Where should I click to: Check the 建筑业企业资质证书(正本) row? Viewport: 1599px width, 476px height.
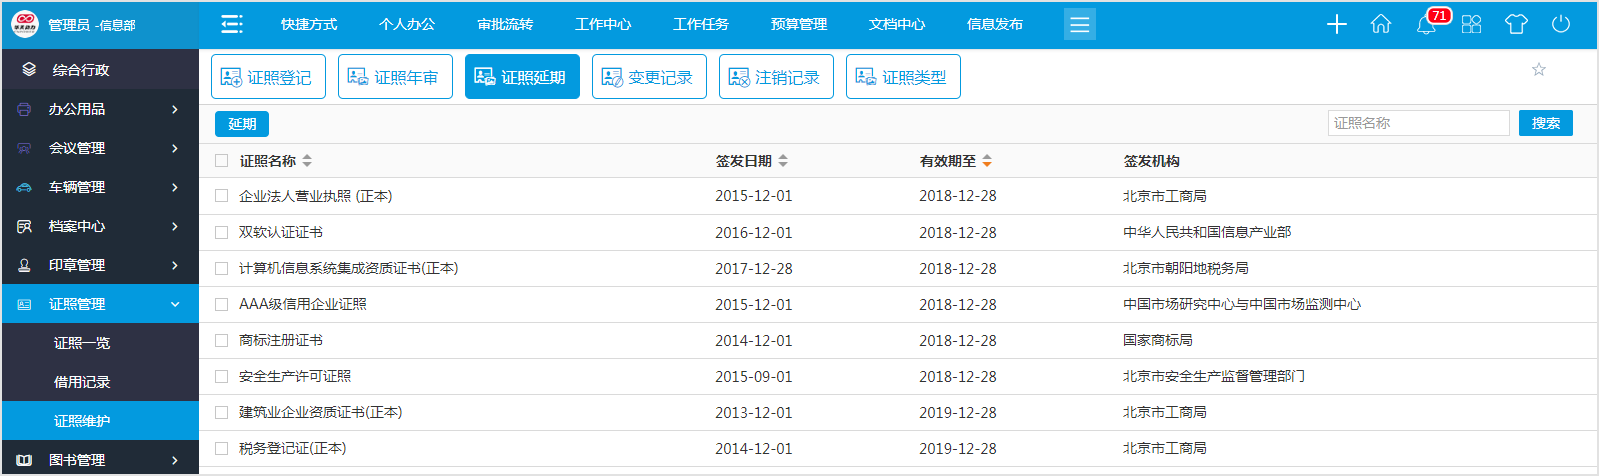221,412
